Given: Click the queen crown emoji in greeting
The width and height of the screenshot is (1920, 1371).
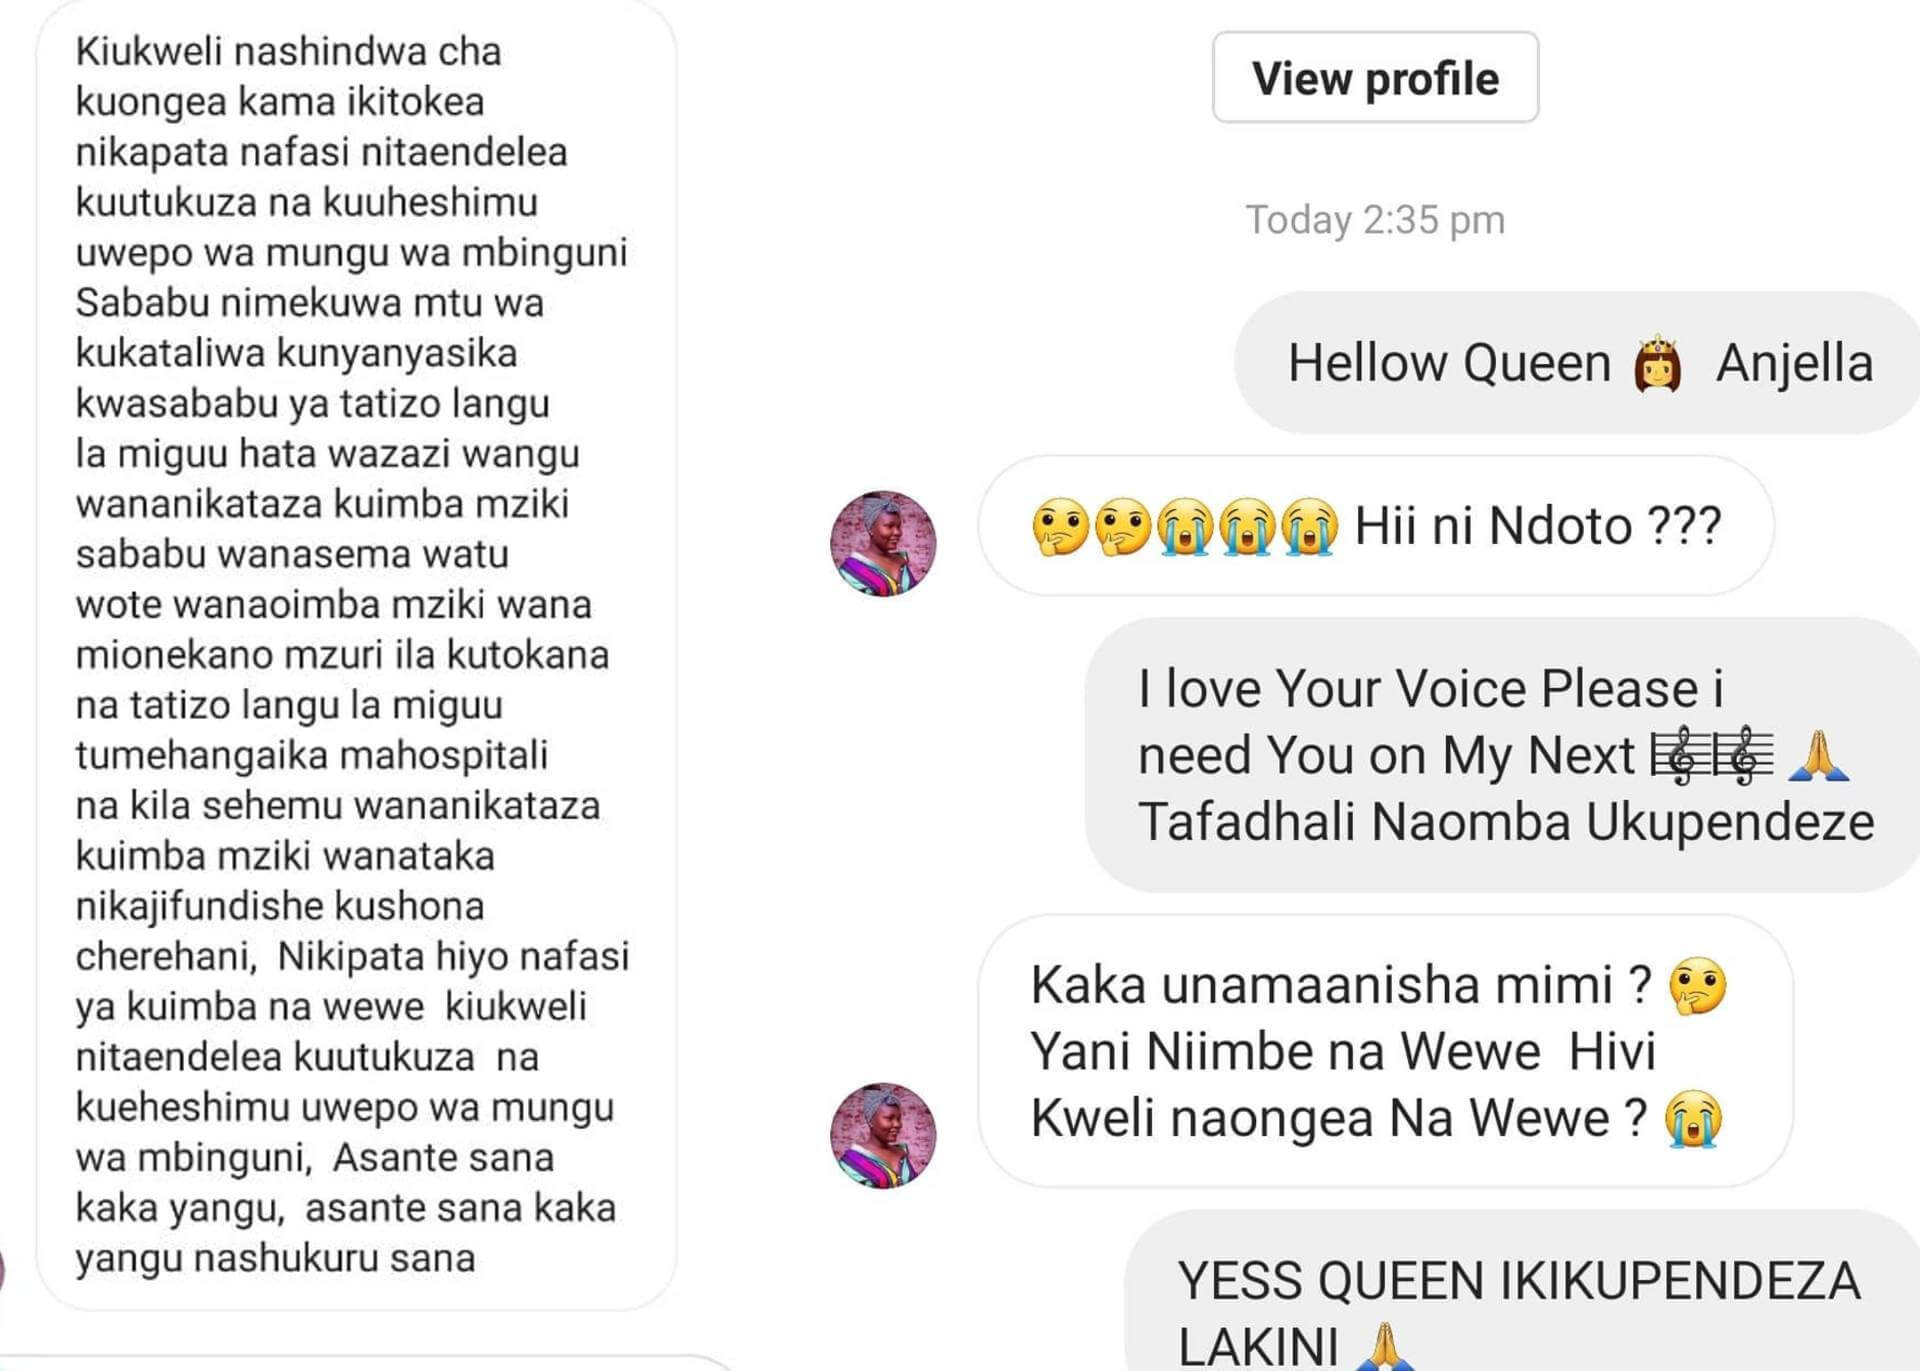Looking at the screenshot, I should [1657, 363].
